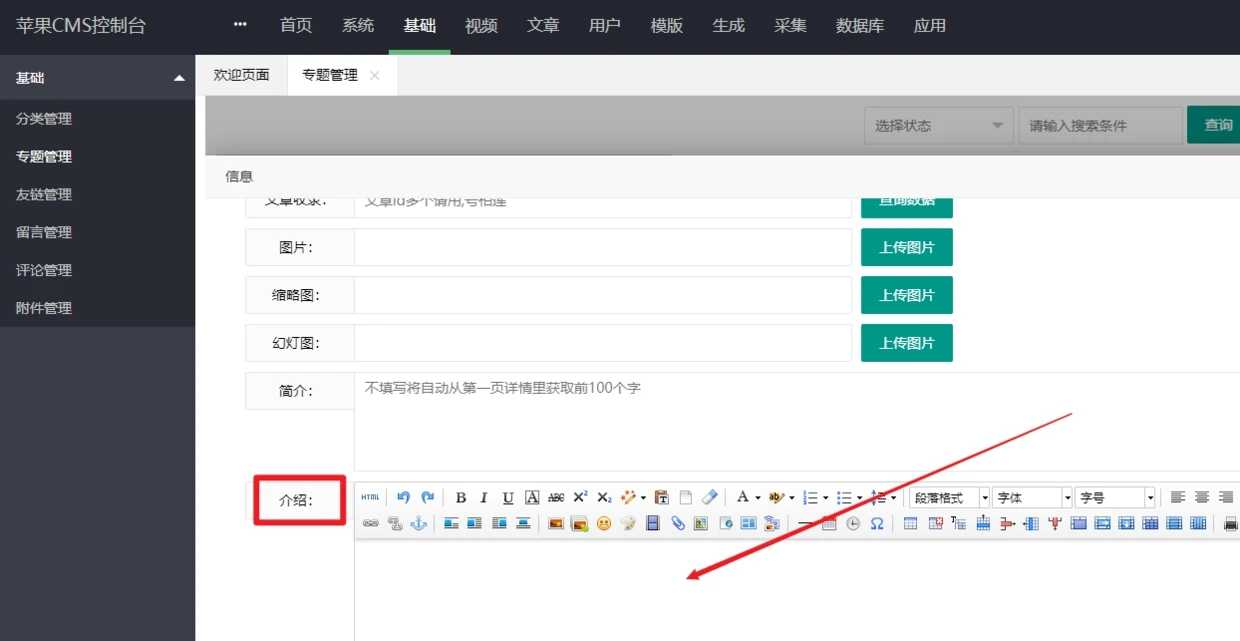This screenshot has height=641, width=1240.
Task: Open the 选择状态 status dropdown
Action: pos(938,126)
